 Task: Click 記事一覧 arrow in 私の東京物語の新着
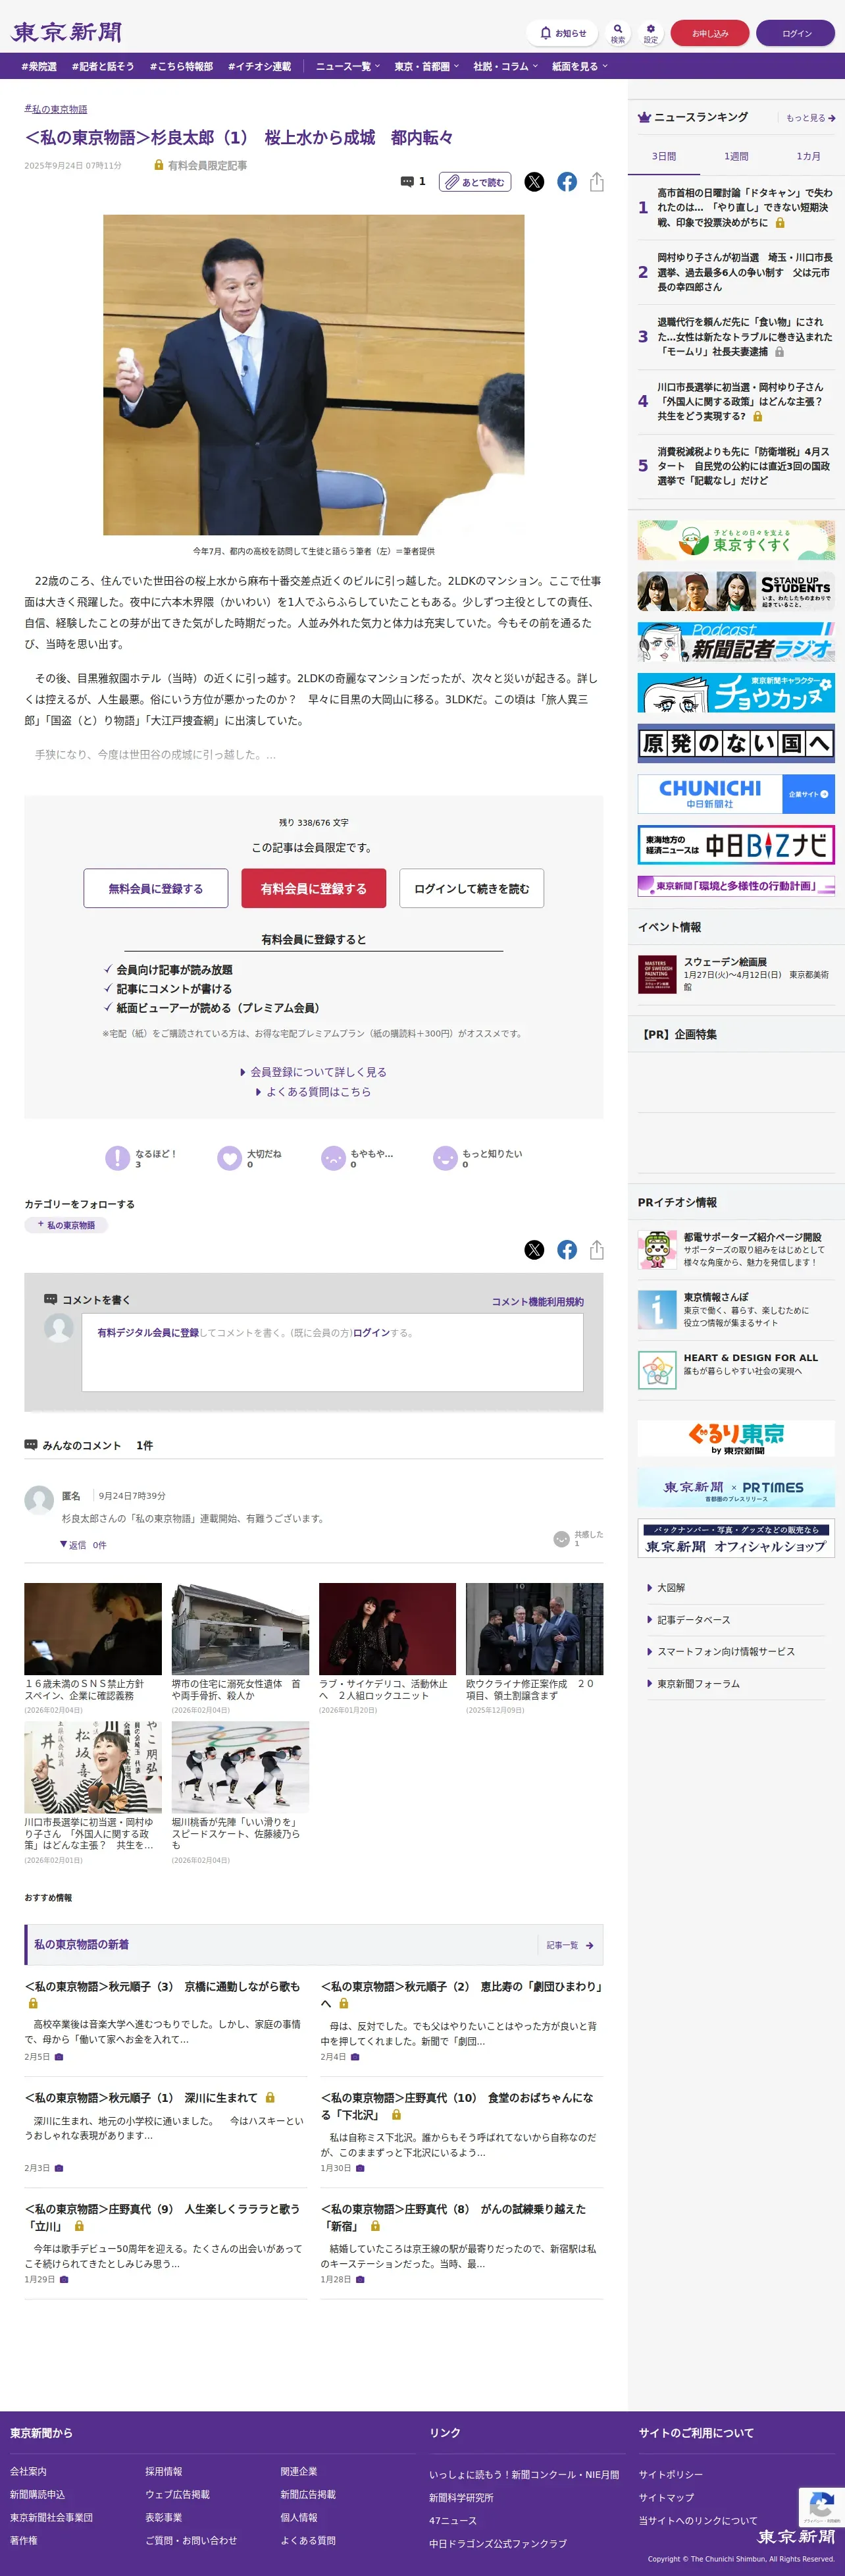(x=570, y=1945)
